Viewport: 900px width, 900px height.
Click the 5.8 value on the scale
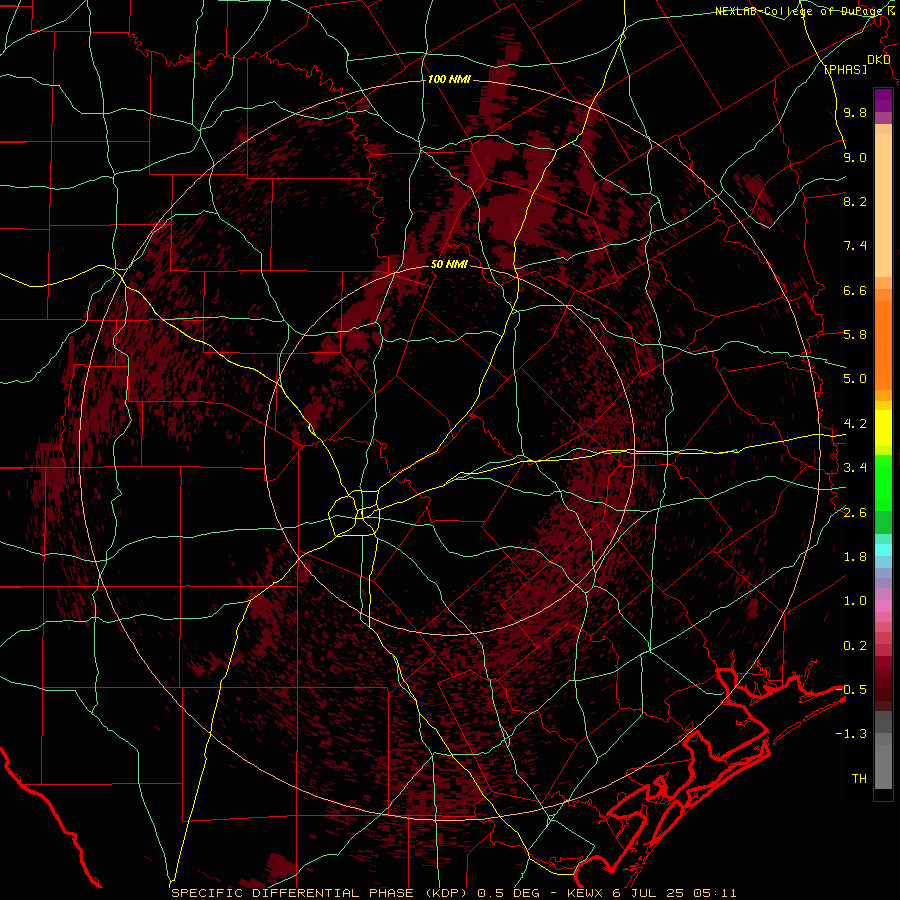855,335
